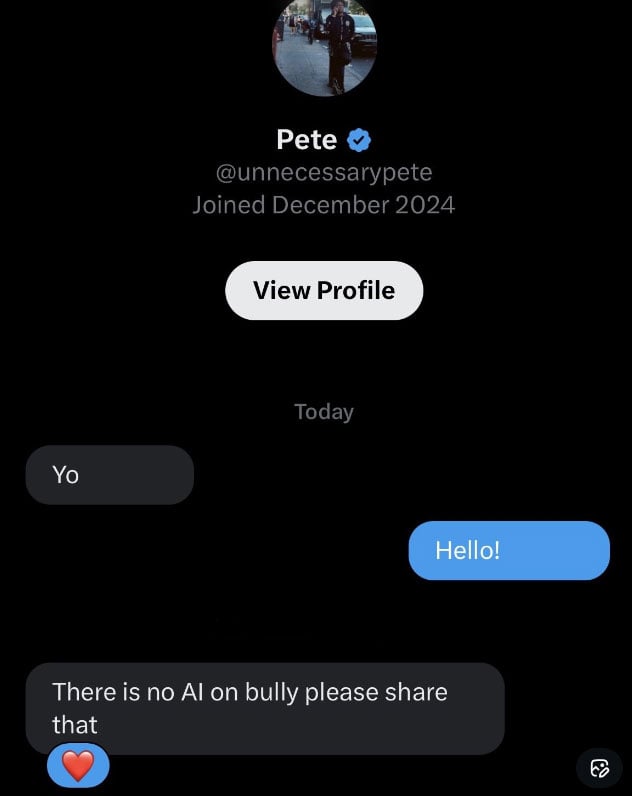Select the received "Yo" message bubble
Viewport: 632px width, 796px height.
(109, 475)
